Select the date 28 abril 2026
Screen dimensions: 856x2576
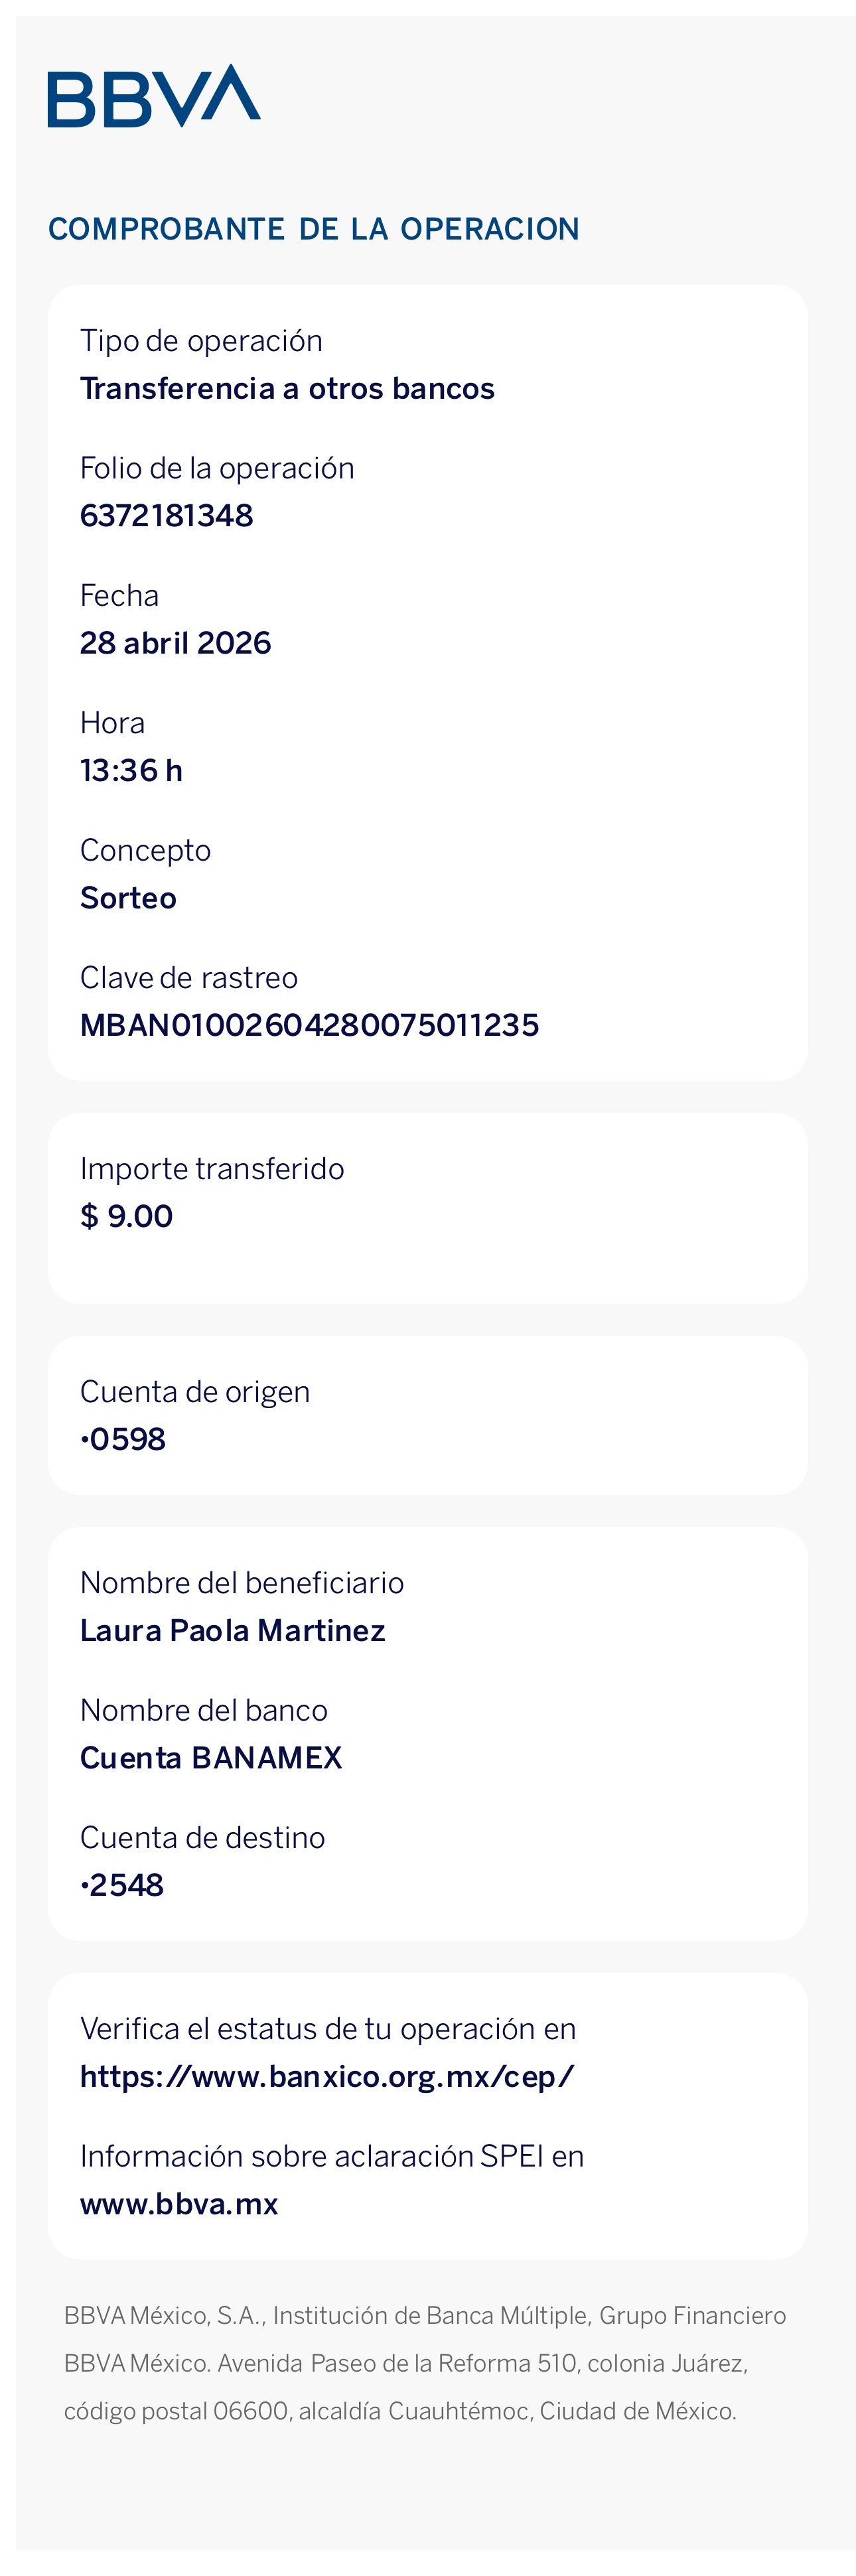pyautogui.click(x=176, y=643)
